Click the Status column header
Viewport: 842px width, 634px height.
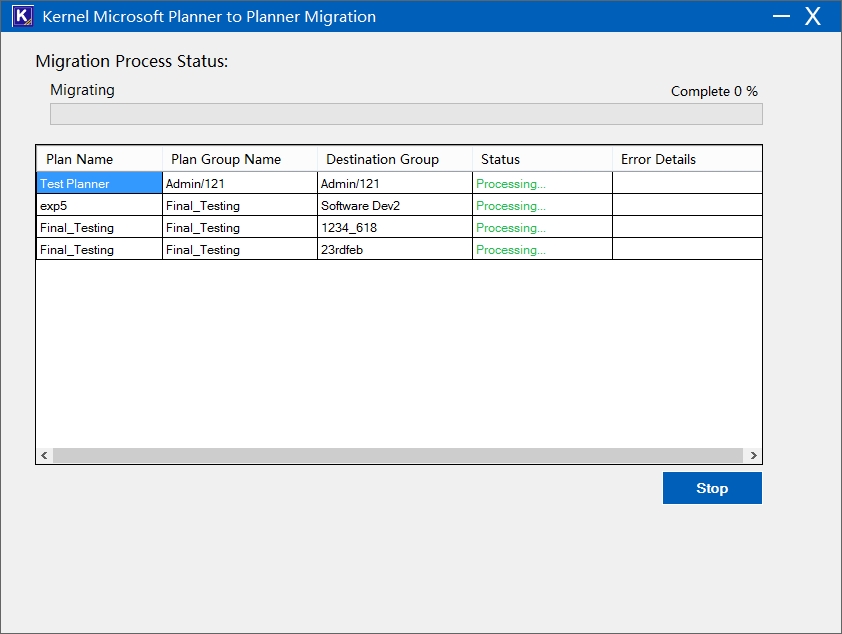500,159
